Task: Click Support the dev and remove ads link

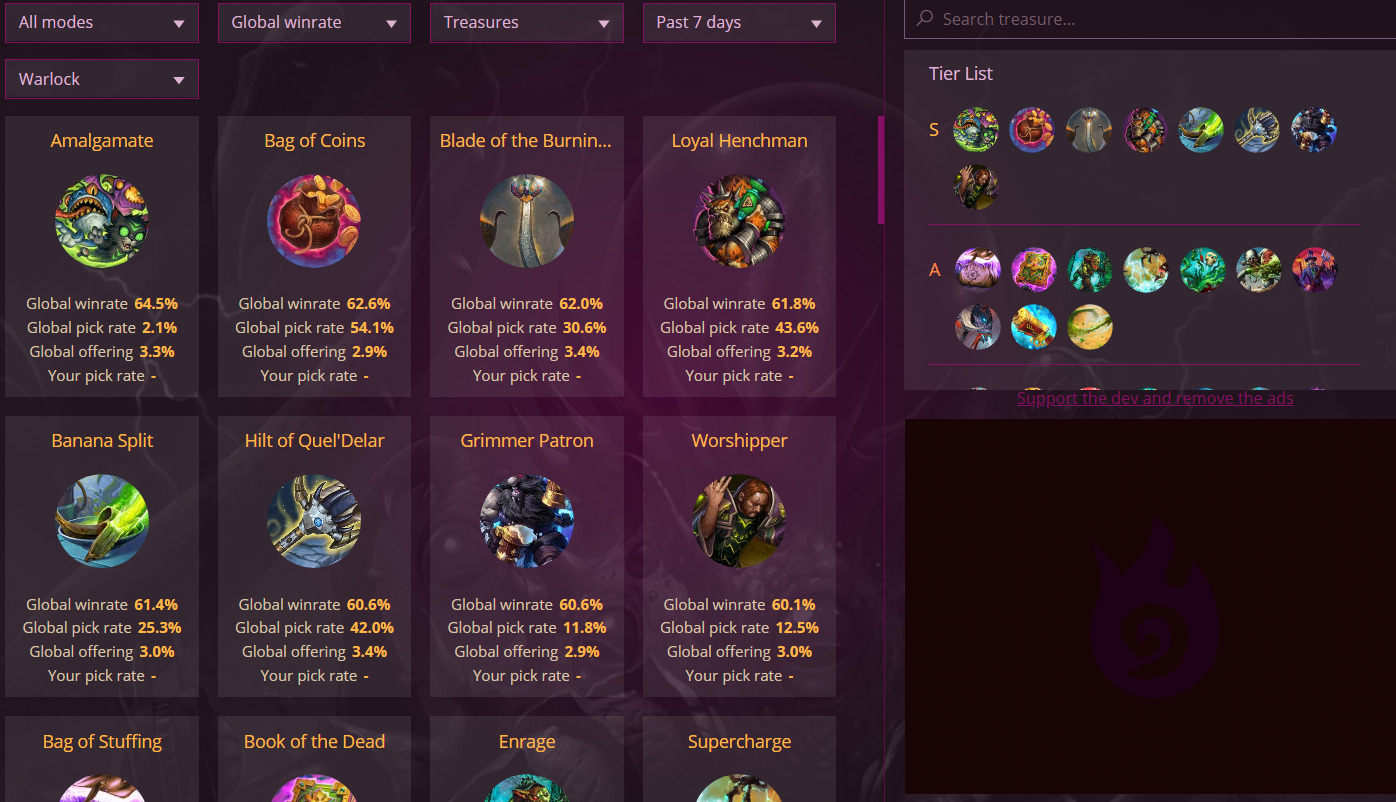Action: (x=1155, y=398)
